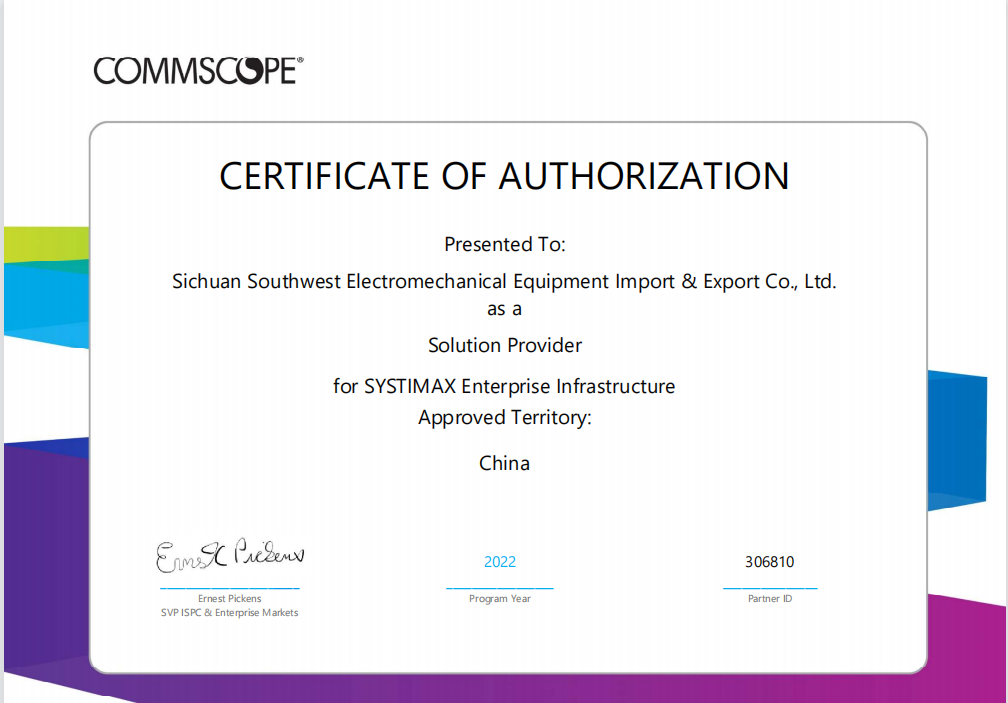Click the 'as a' text line
1008x703 pixels.
(x=504, y=309)
